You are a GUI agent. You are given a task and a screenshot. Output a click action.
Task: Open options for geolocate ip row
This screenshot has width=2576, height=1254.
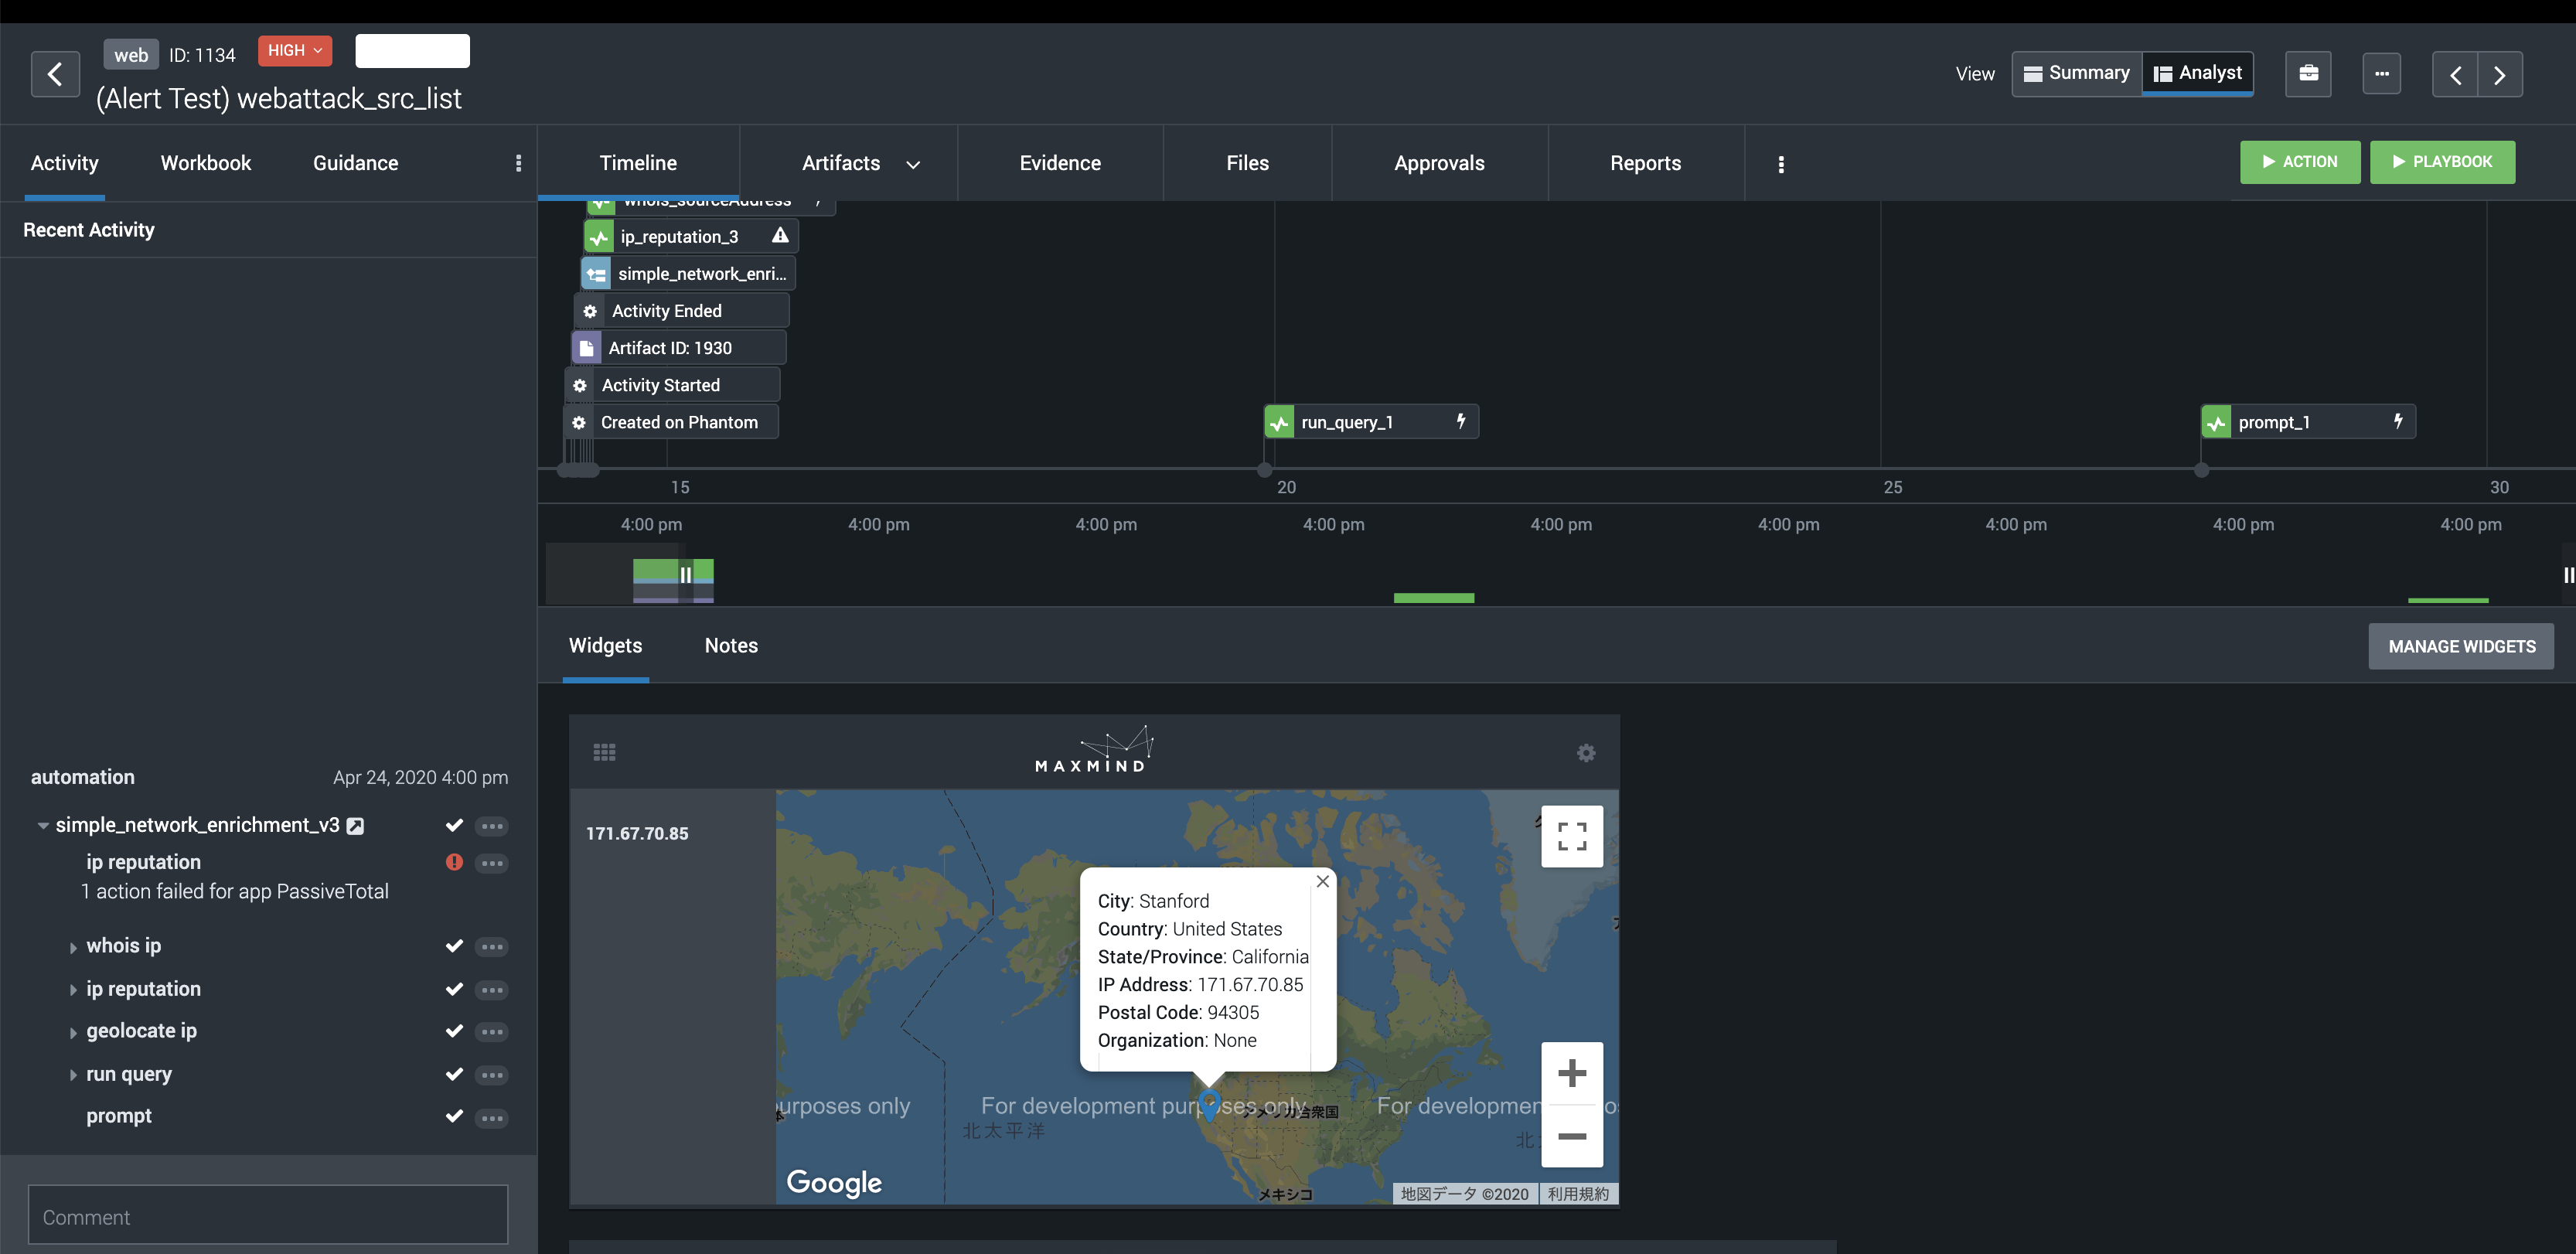(491, 1031)
